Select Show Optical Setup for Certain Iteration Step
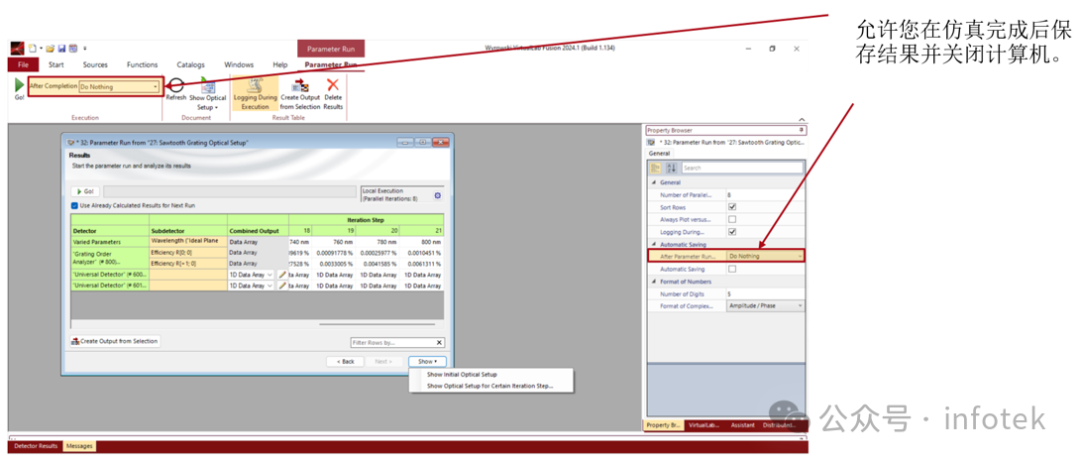The height and width of the screenshot is (462, 1080). tap(490, 386)
